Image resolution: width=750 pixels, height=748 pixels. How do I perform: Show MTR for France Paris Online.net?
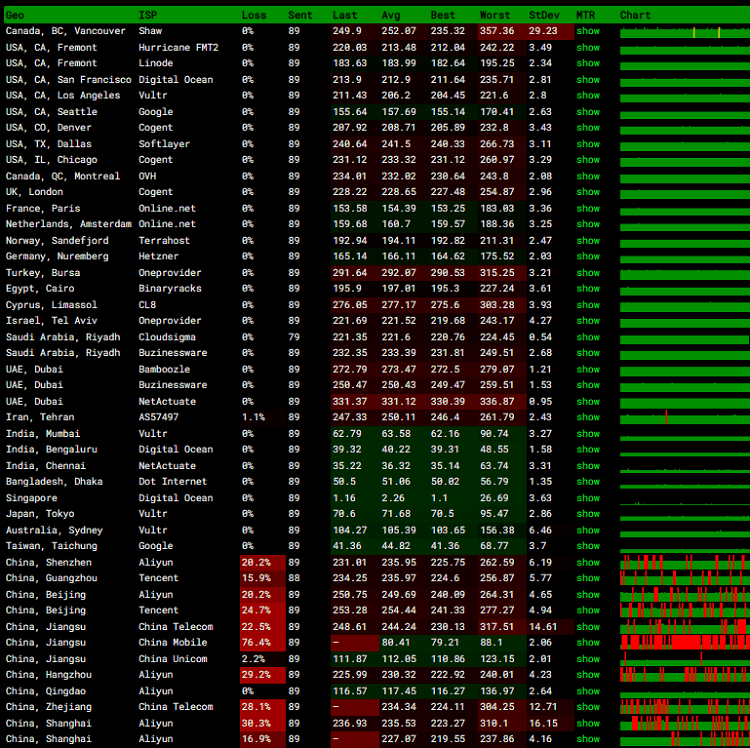587,209
